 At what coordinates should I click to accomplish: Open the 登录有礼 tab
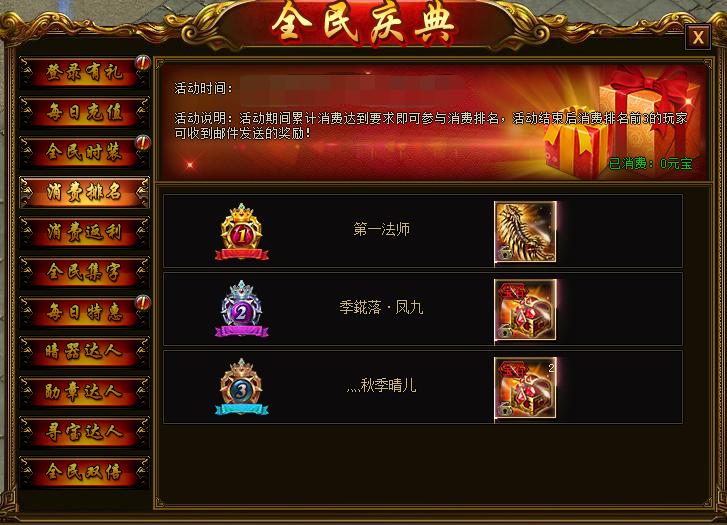[84, 72]
